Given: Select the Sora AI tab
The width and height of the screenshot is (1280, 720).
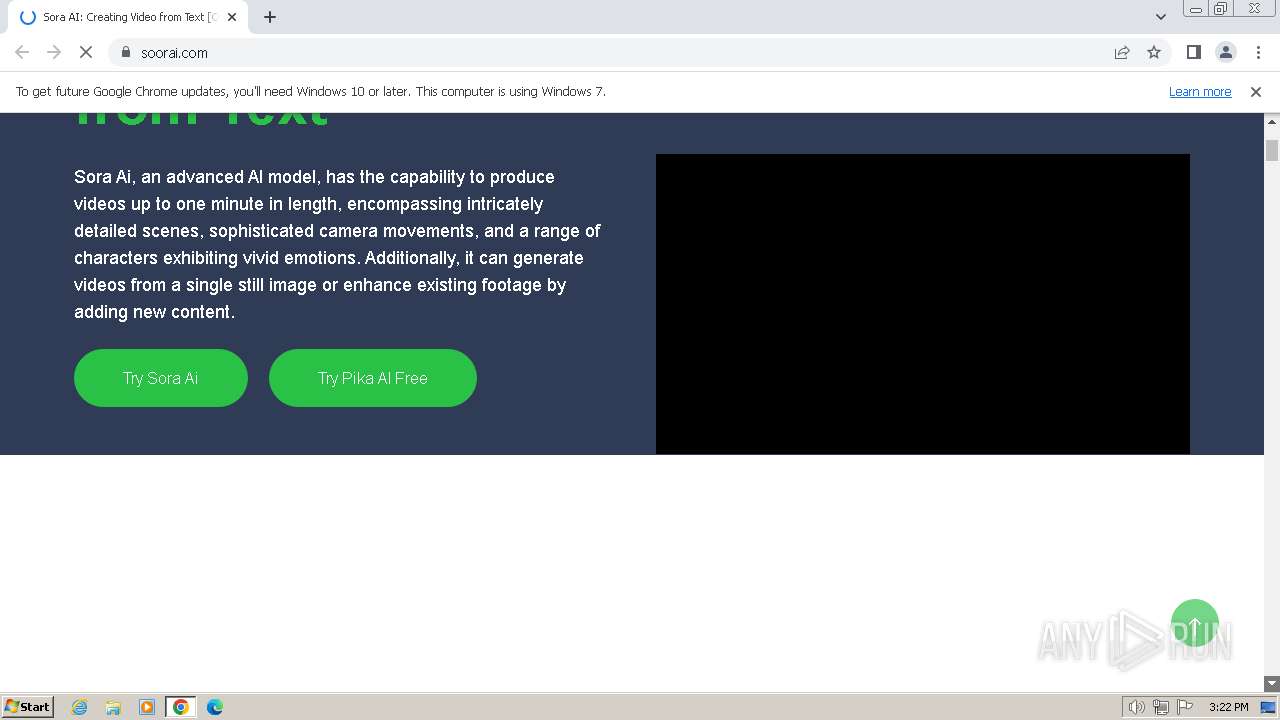Looking at the screenshot, I should pyautogui.click(x=128, y=17).
